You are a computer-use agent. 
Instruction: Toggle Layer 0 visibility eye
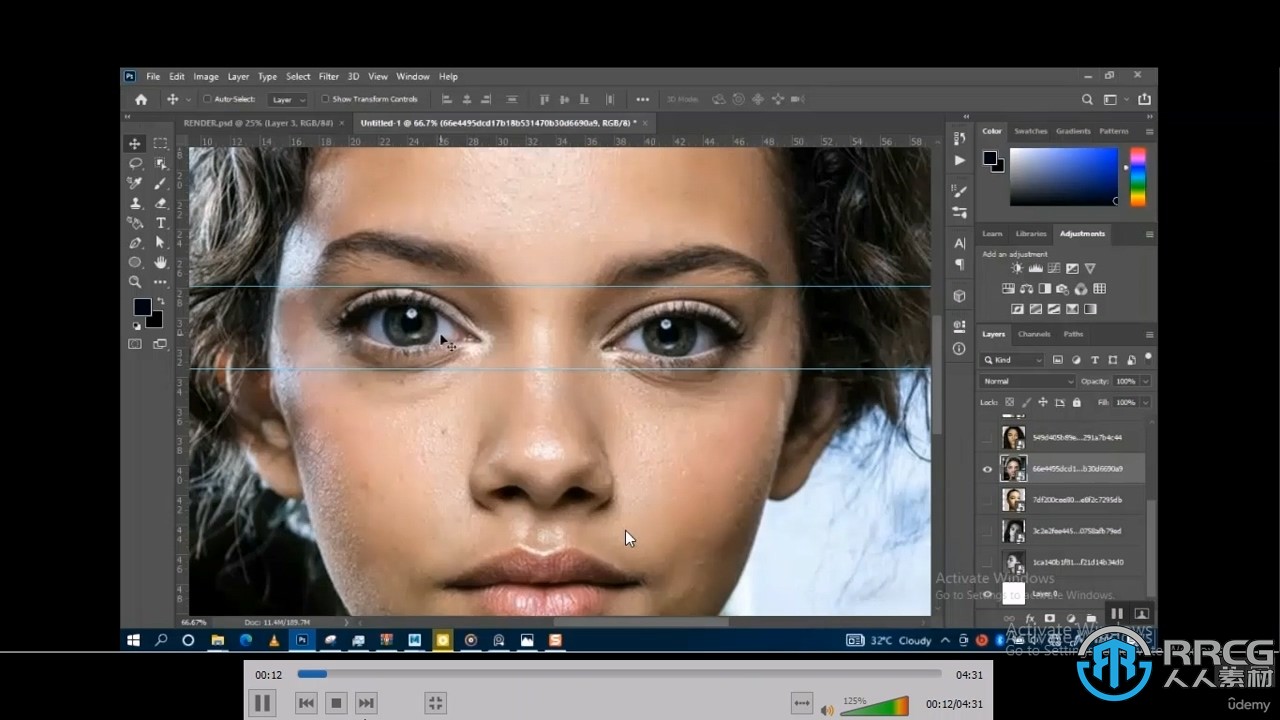pos(988,594)
